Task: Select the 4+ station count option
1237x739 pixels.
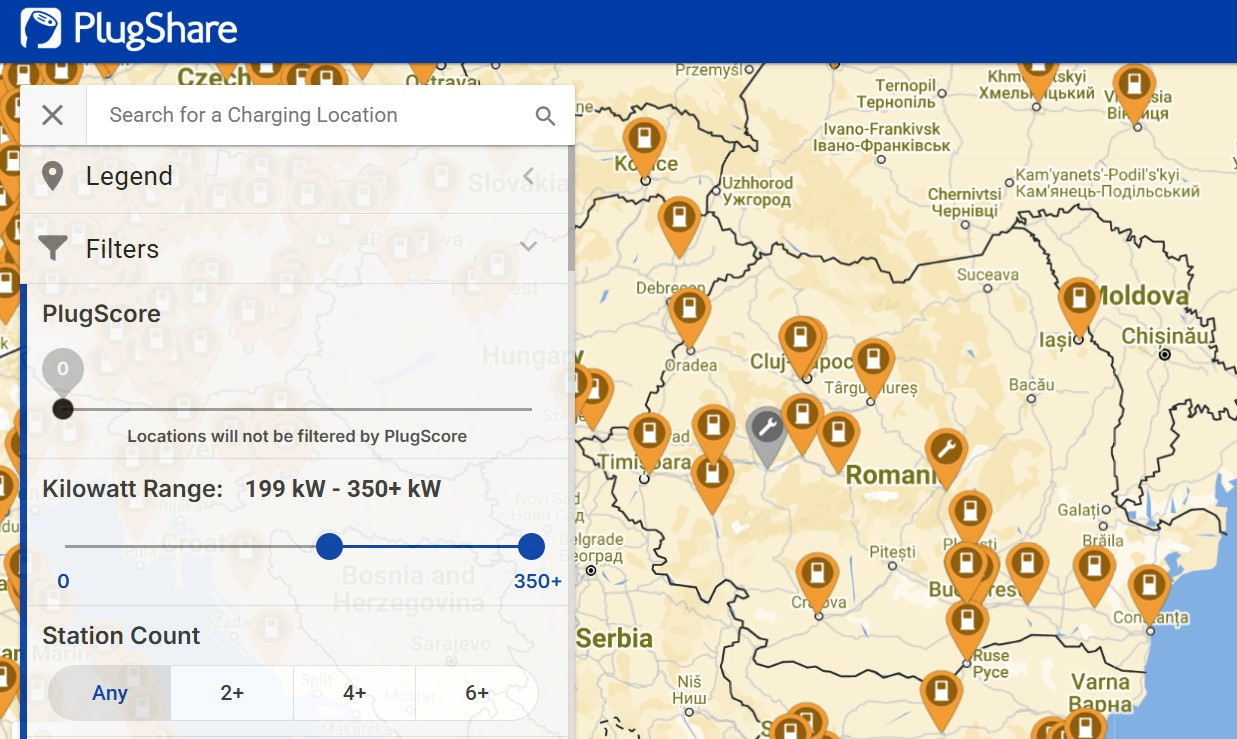Action: (x=354, y=693)
